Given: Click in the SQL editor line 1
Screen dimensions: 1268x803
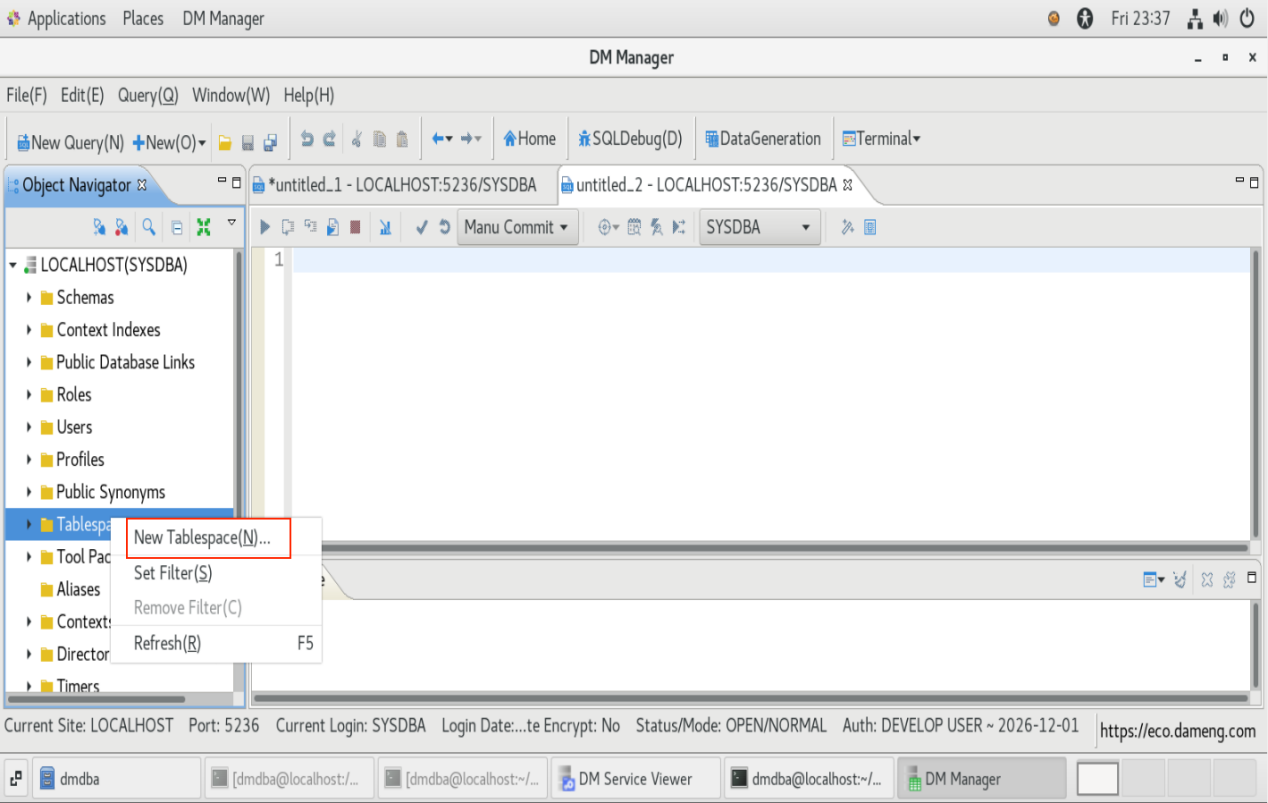Looking at the screenshot, I should tap(770, 260).
